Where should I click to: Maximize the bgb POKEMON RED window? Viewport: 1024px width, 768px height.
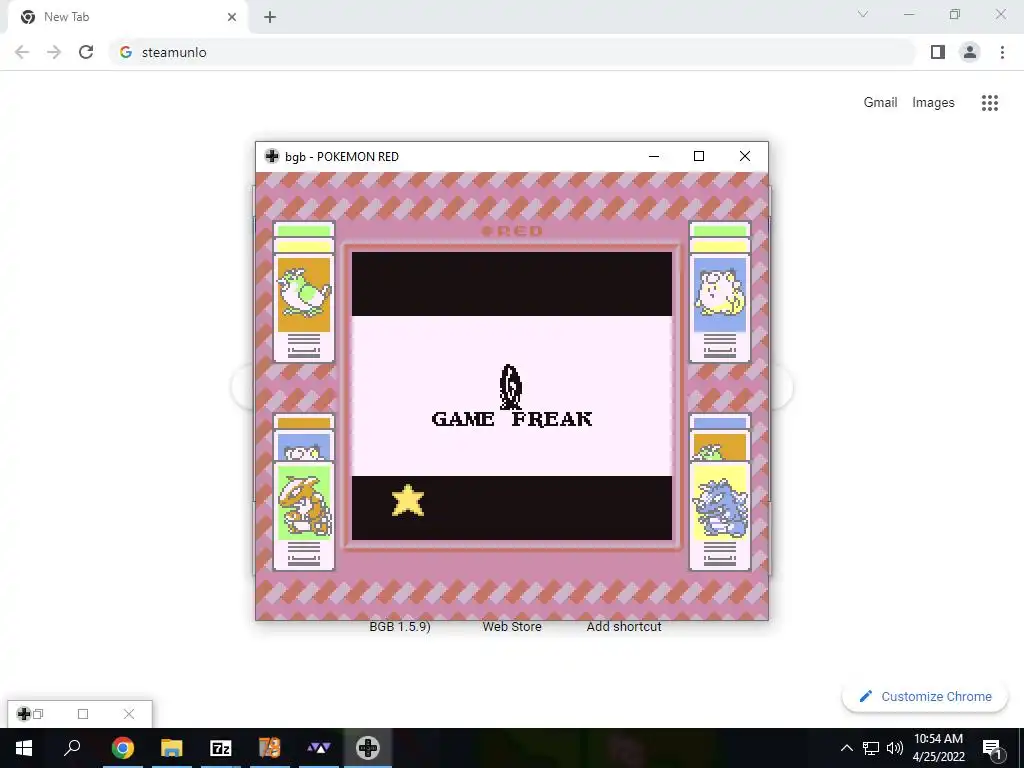click(699, 156)
